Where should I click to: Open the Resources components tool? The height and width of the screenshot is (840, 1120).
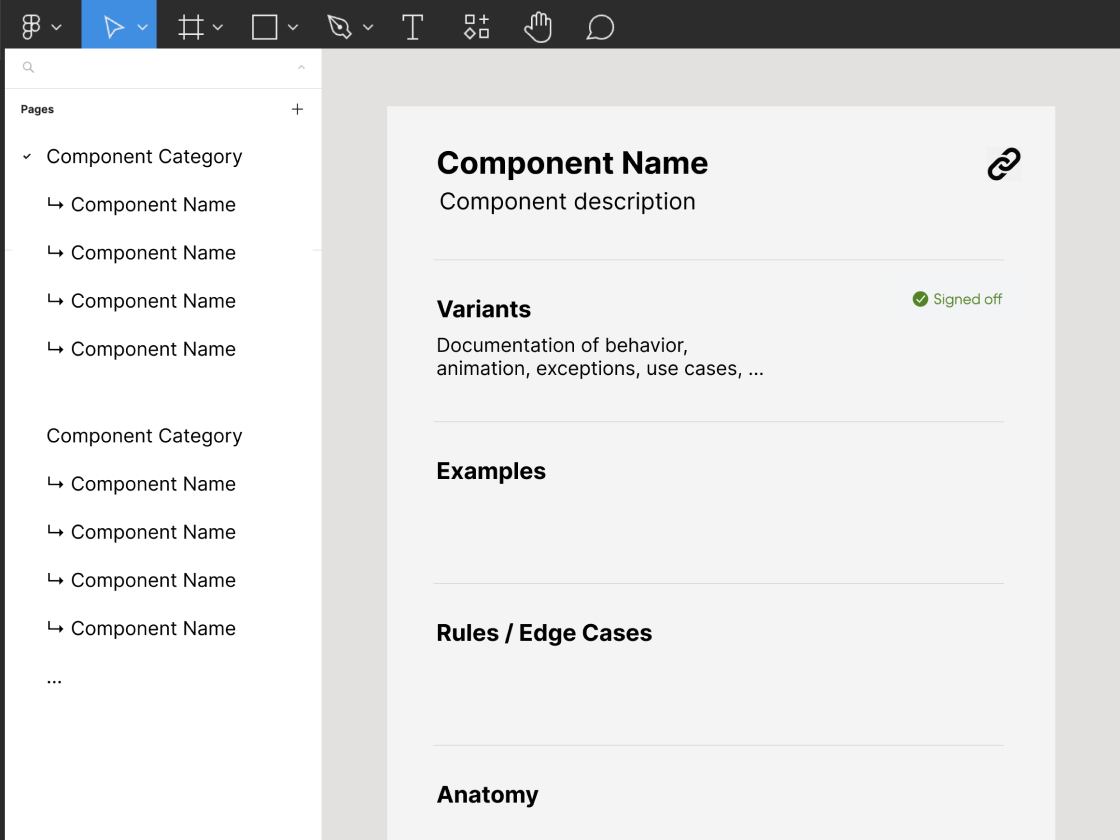(476, 27)
